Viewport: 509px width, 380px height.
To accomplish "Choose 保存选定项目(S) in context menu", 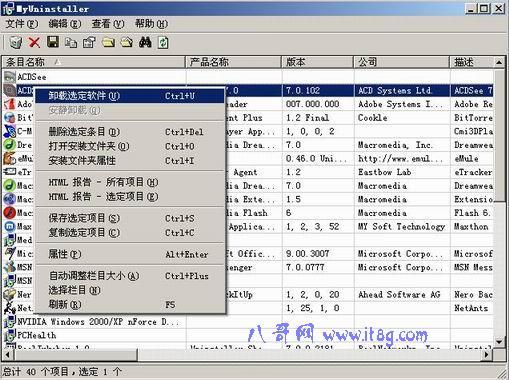I will [130, 218].
